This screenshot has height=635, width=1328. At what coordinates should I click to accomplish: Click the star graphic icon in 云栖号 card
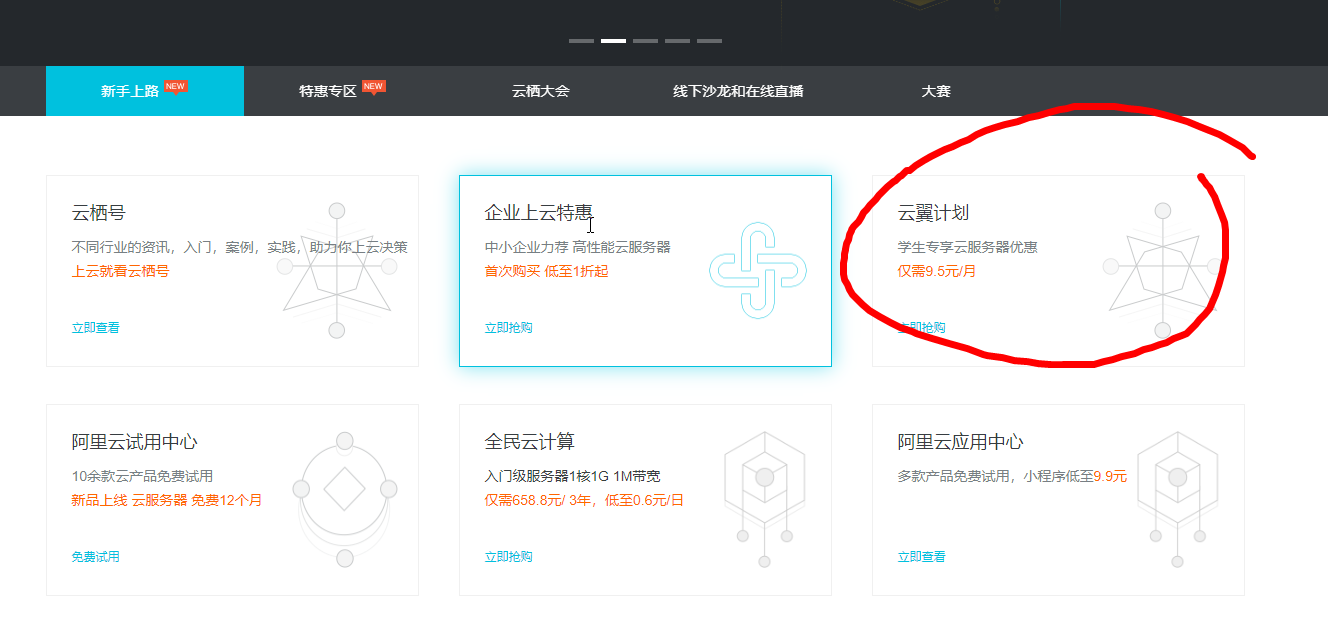click(337, 270)
